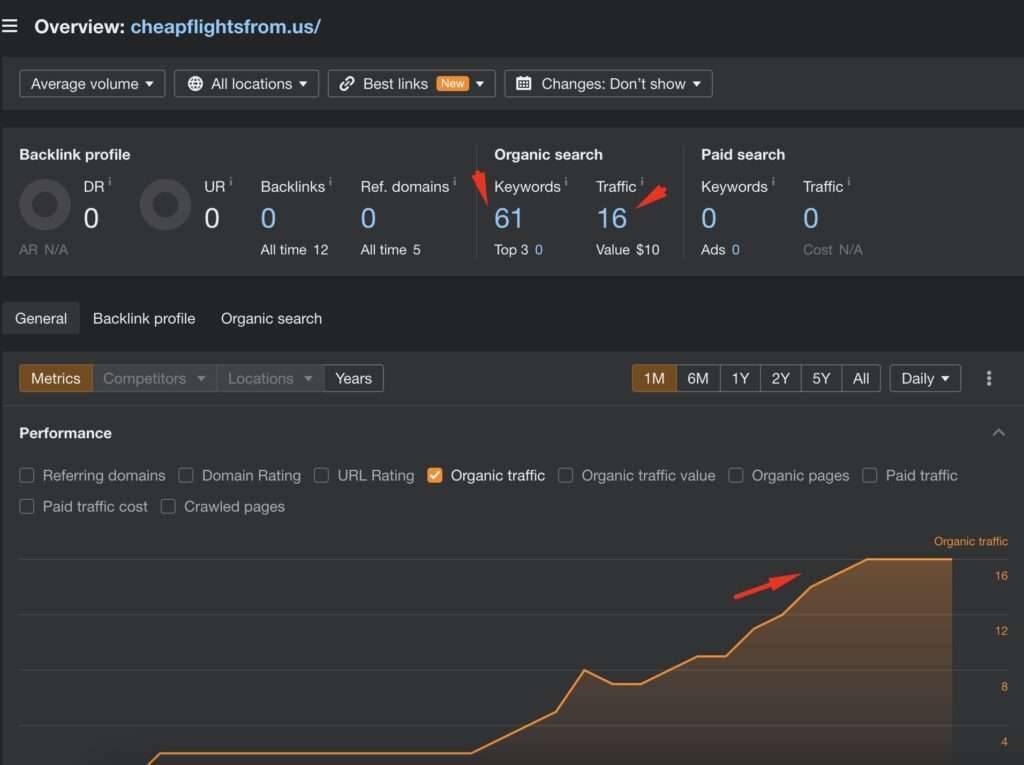
Task: Open the Competitors dropdown
Action: 154,378
